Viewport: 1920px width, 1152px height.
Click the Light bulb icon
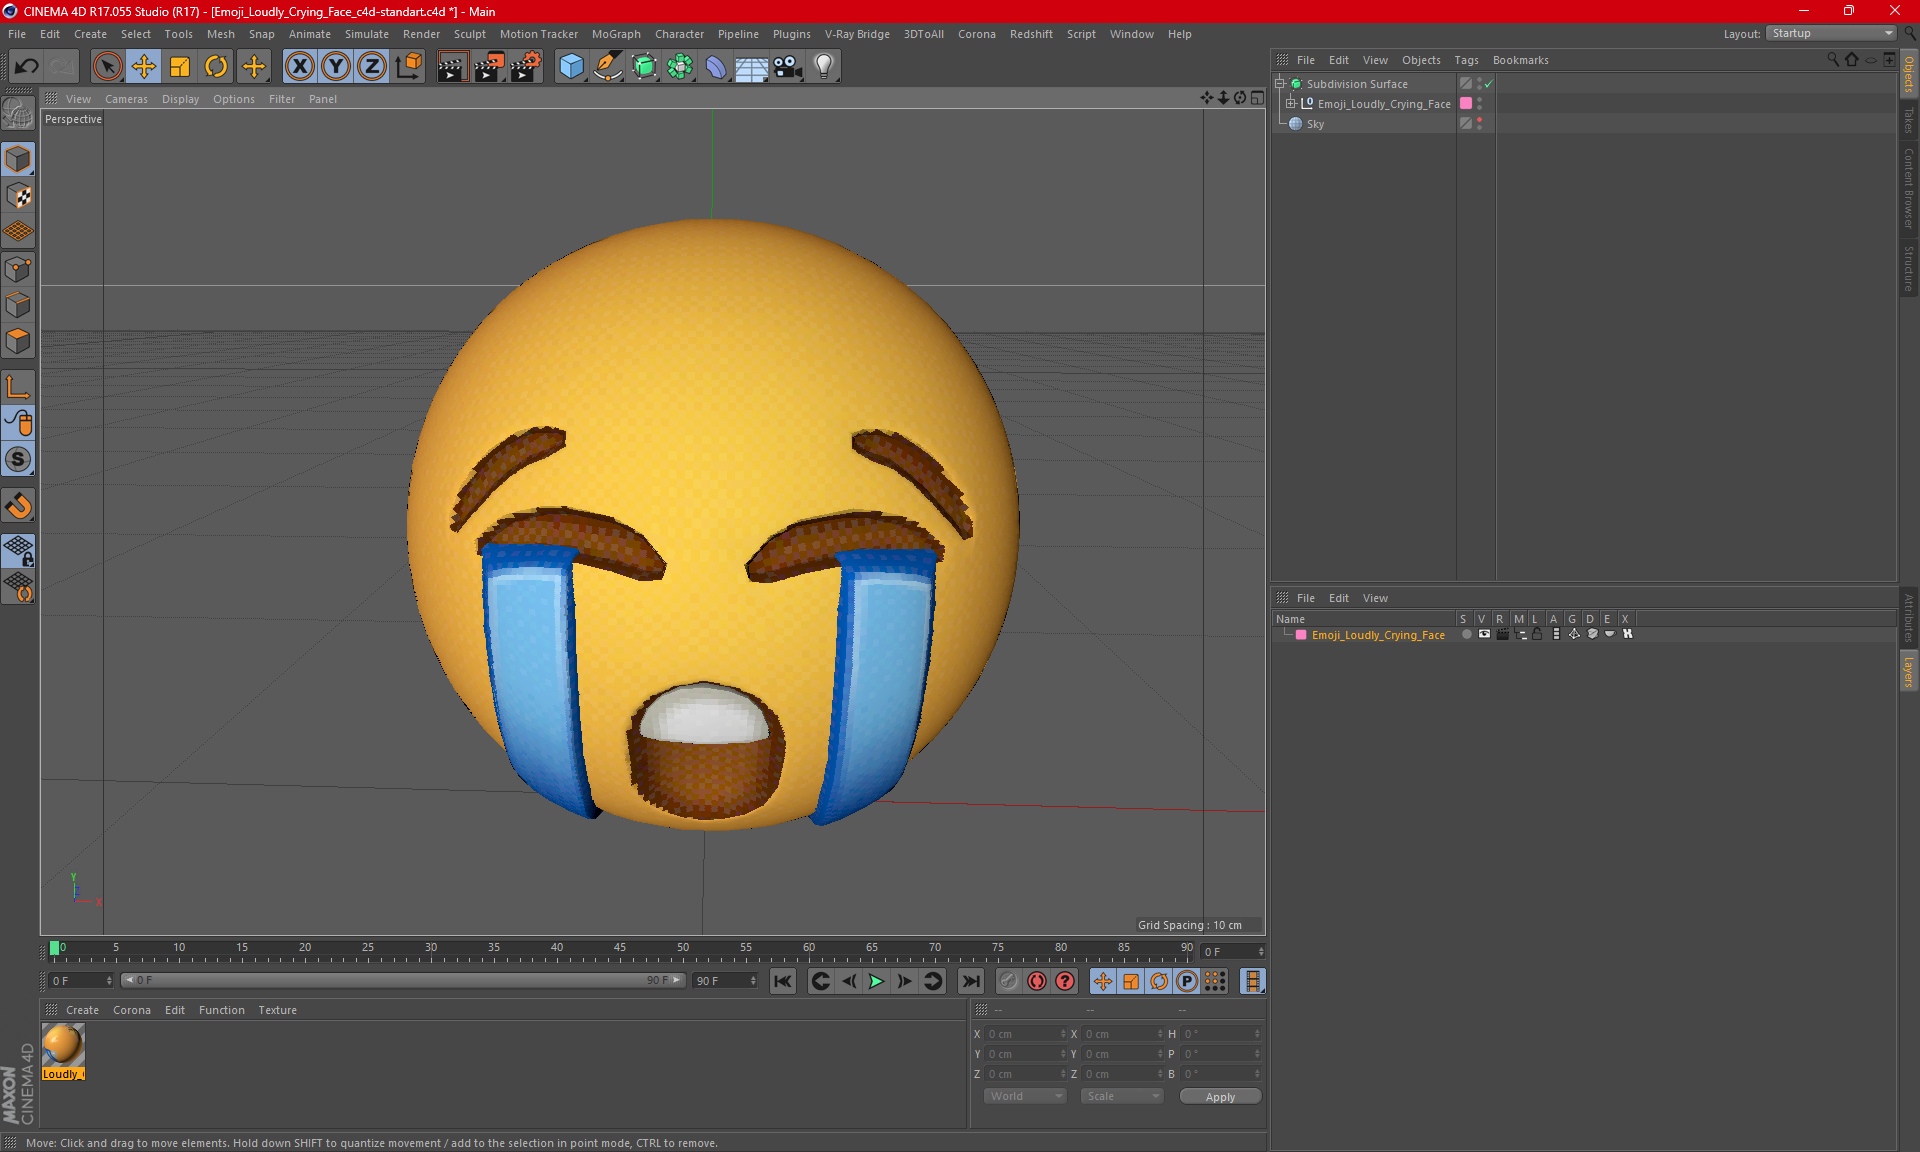pyautogui.click(x=823, y=67)
